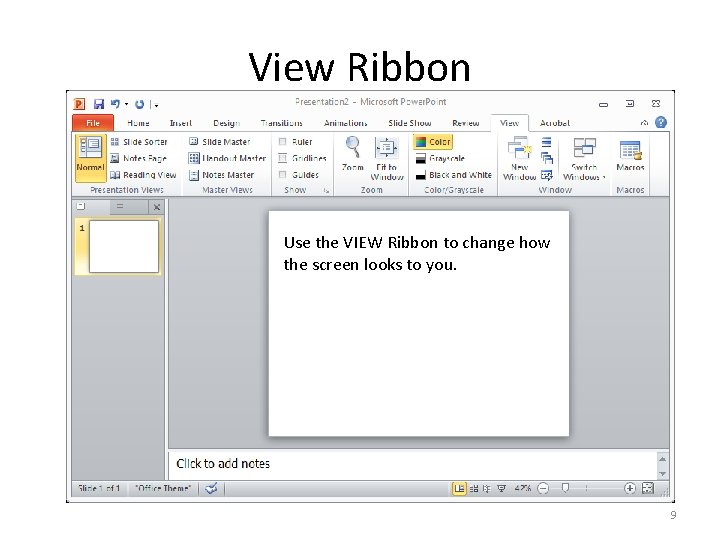Screen dimensions: 720x540
Task: Click the Zoom magnifier button
Action: click(x=353, y=154)
